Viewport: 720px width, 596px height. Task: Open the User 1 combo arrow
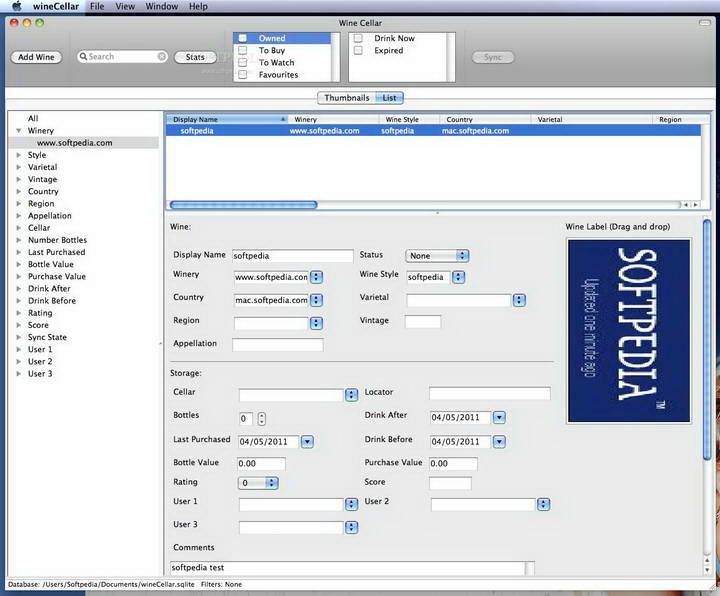click(x=351, y=504)
